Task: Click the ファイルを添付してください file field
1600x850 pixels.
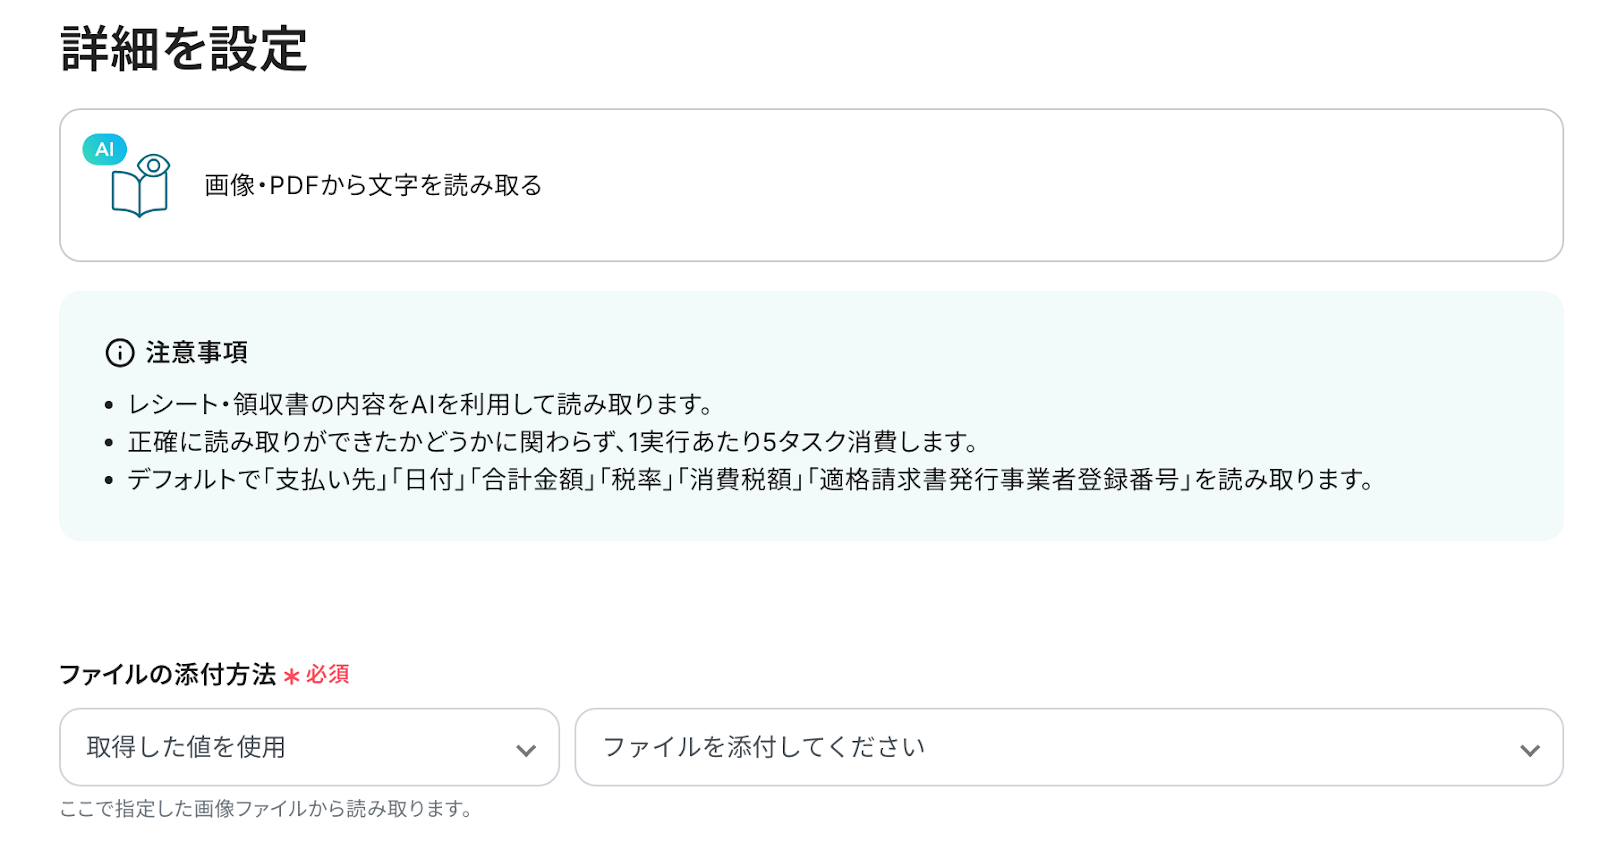Action: (1050, 747)
